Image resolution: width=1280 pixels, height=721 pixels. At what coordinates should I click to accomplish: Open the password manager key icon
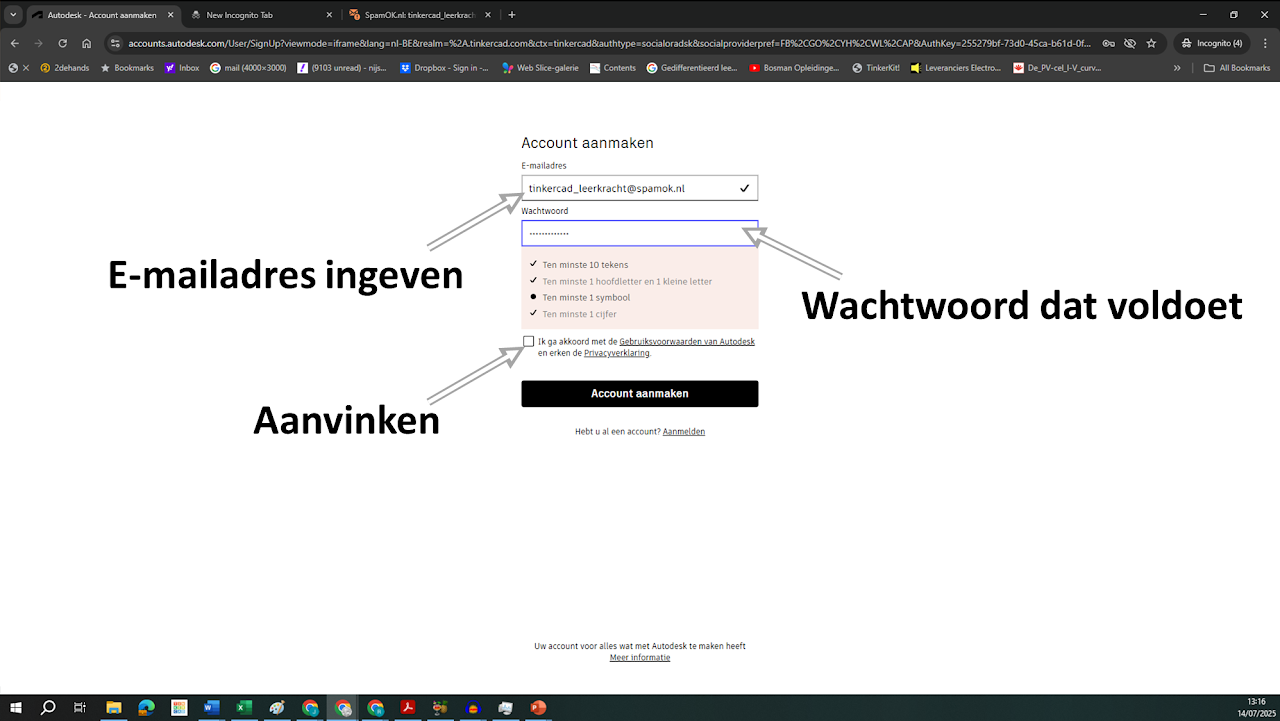1107,43
